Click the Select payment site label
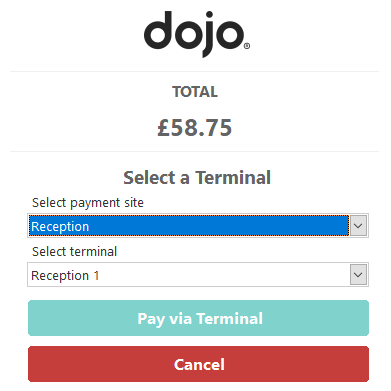The width and height of the screenshot is (391, 391). (x=88, y=203)
